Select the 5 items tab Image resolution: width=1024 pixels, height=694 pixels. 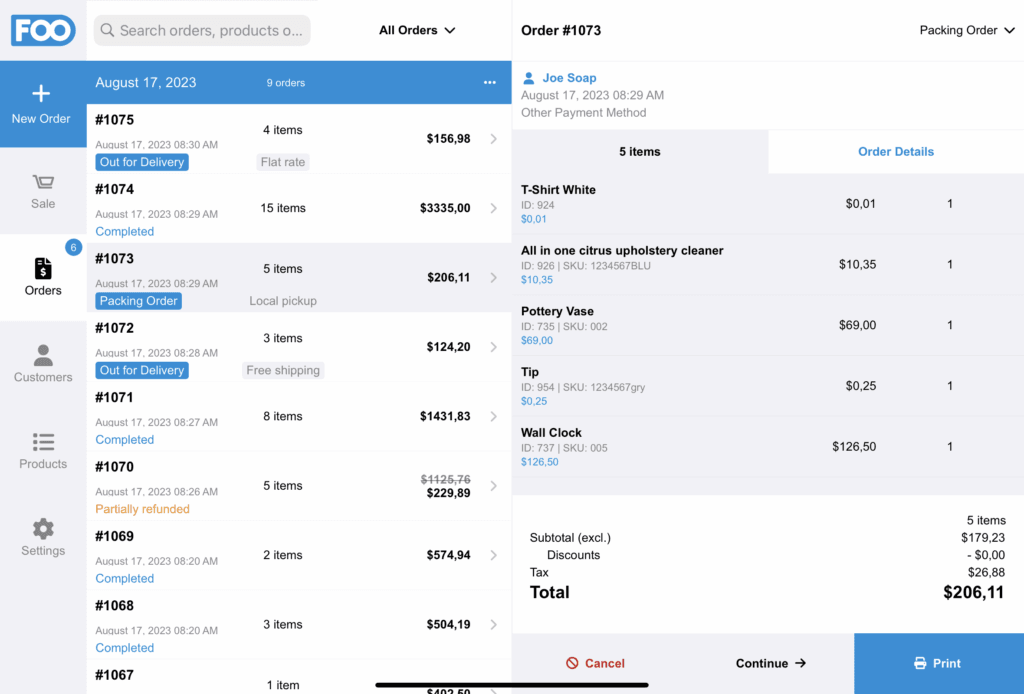point(640,151)
